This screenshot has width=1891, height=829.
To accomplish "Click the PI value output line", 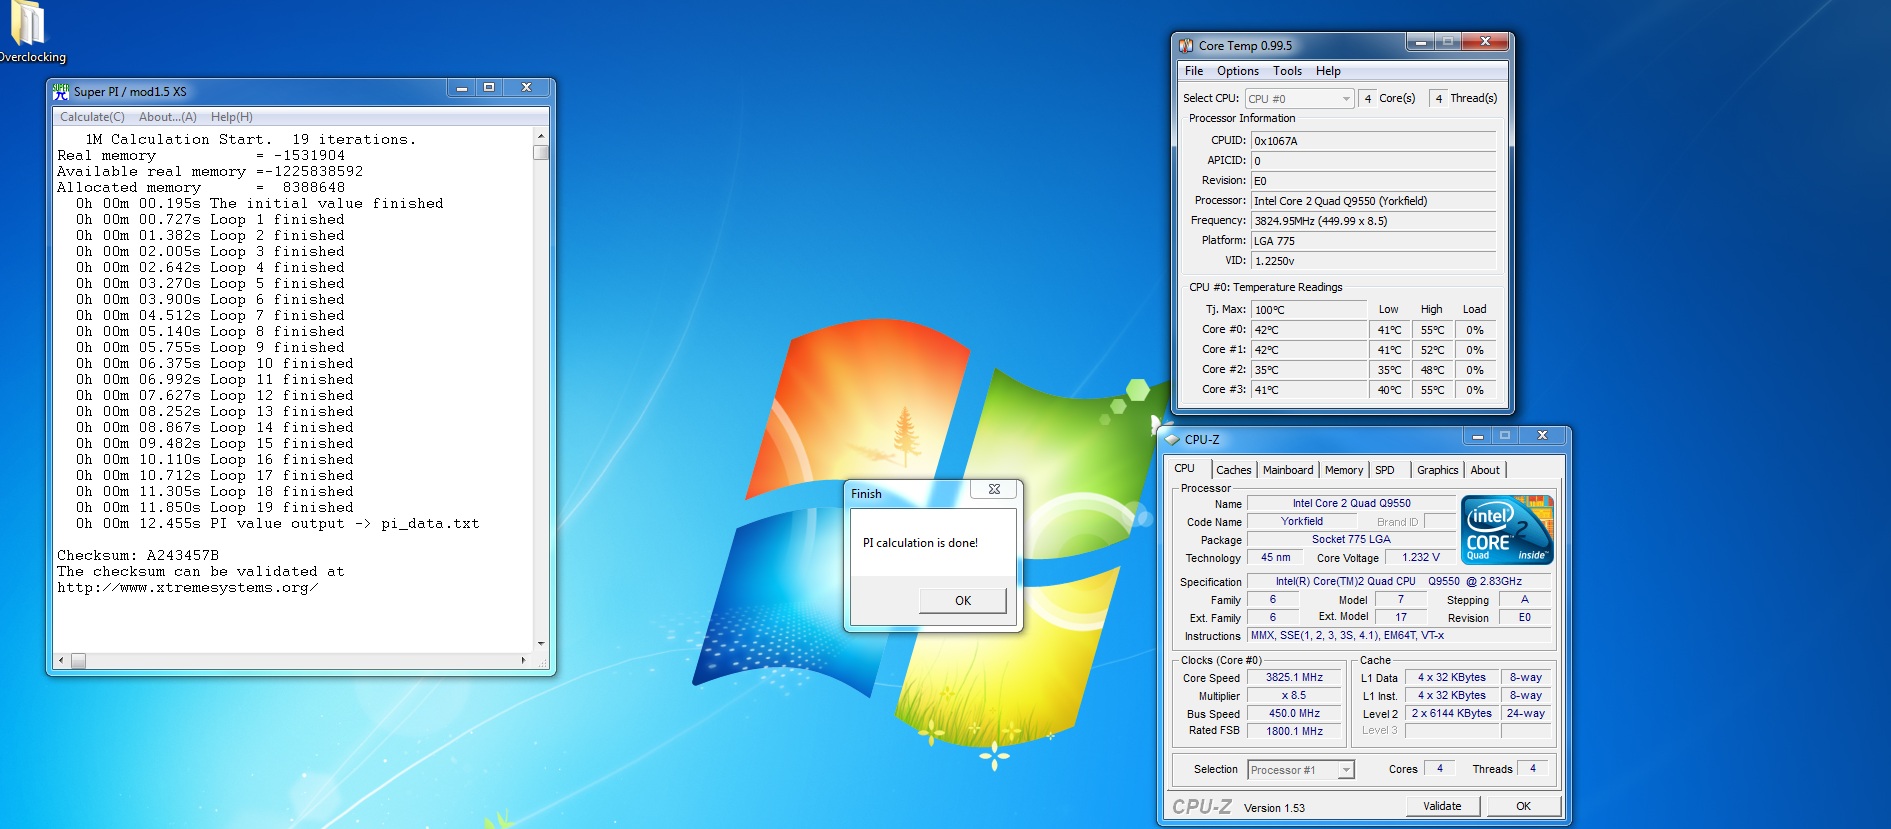I will (277, 523).
